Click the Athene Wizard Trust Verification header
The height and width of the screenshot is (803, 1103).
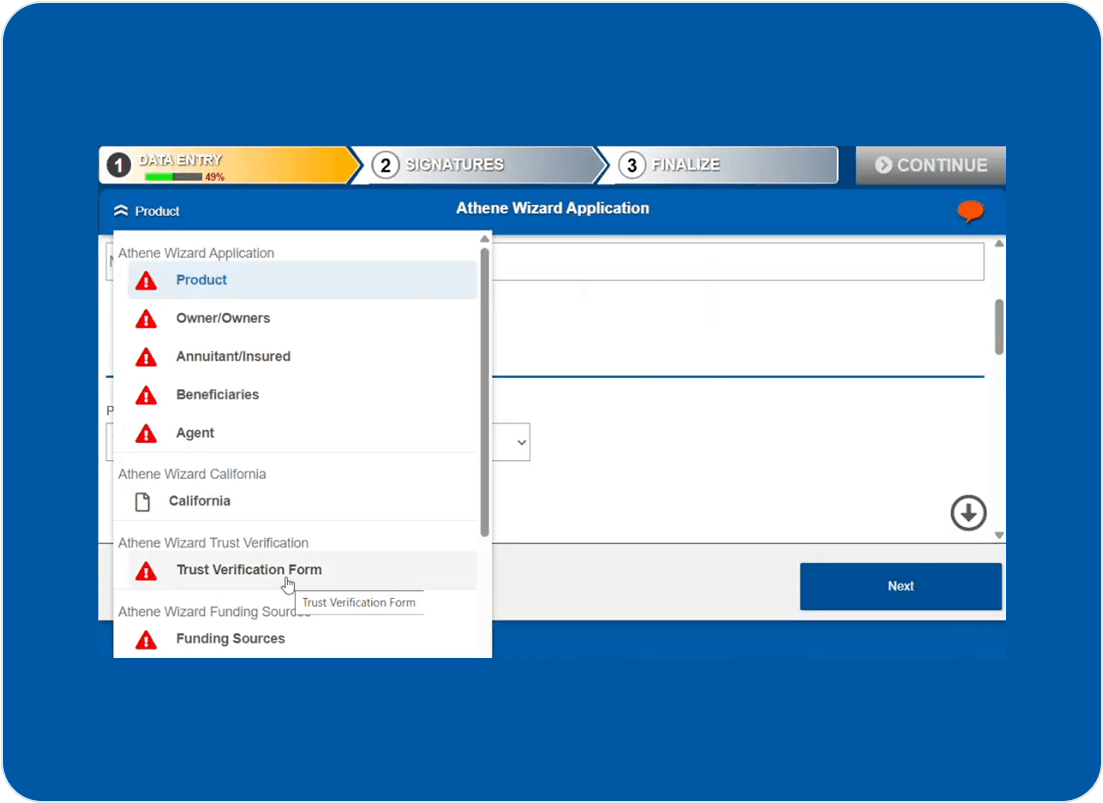click(213, 543)
